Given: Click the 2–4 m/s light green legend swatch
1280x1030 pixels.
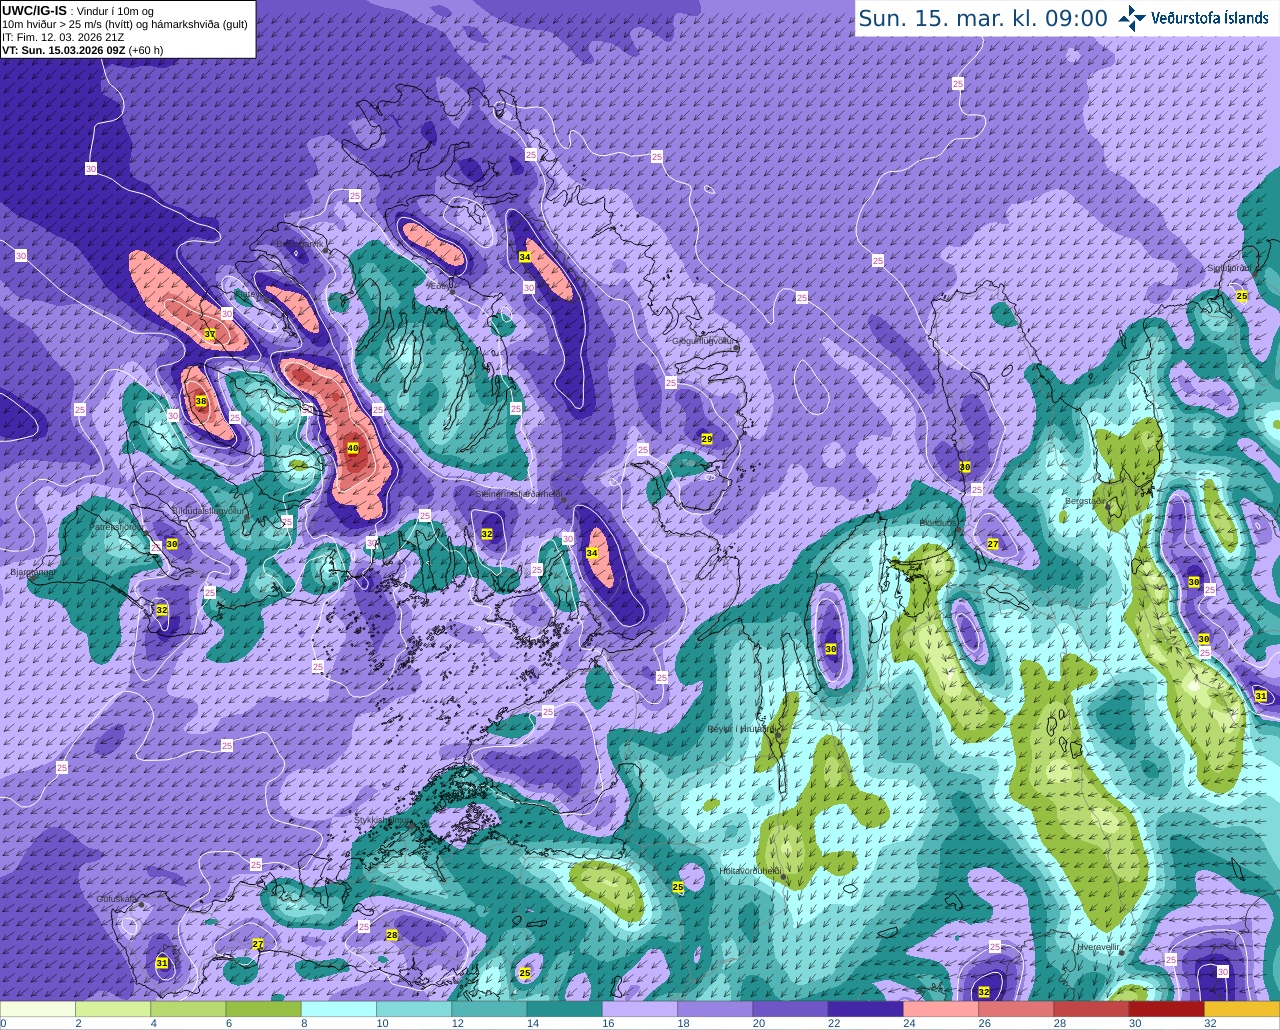Looking at the screenshot, I should point(113,1008).
